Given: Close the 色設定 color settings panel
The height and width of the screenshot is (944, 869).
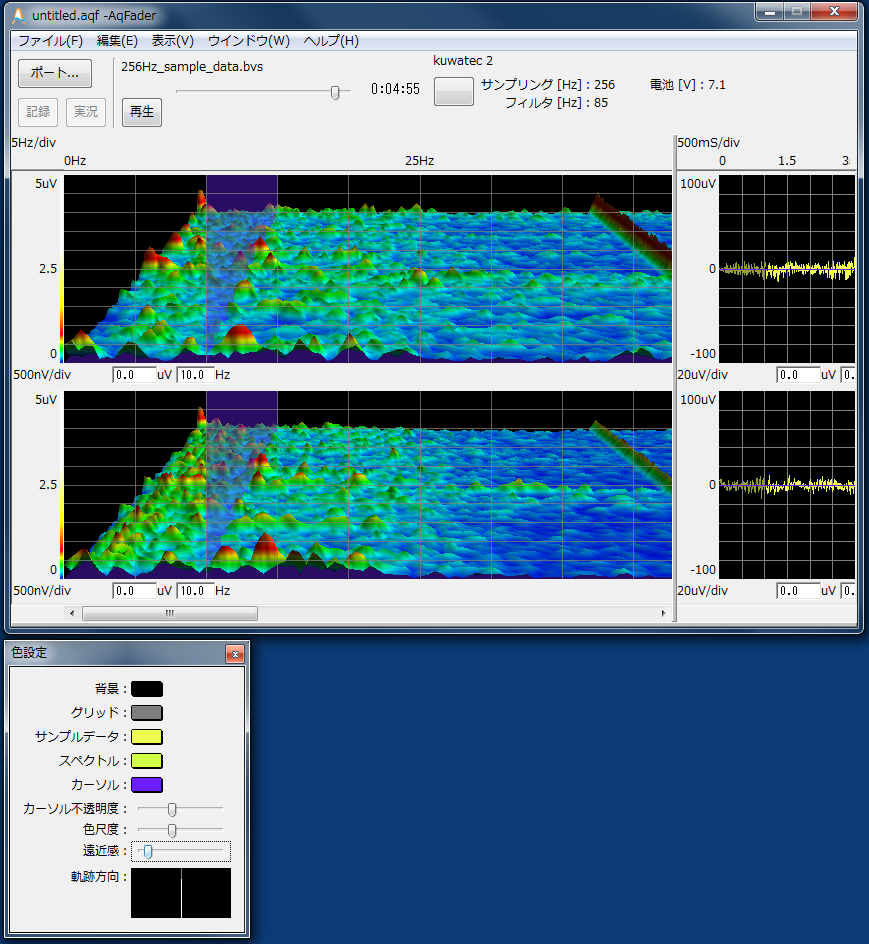Looking at the screenshot, I should tap(235, 654).
